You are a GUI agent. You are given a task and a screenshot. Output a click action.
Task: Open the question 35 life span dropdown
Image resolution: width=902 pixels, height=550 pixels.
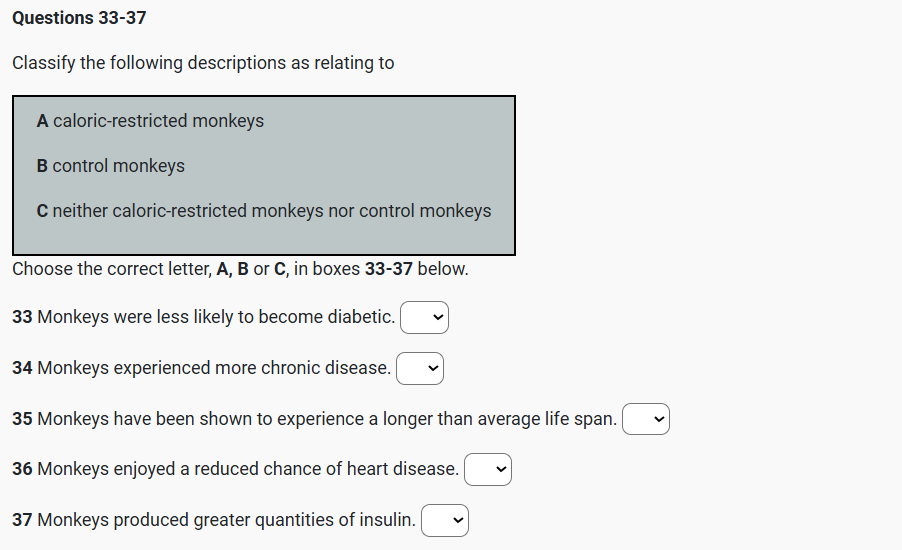point(646,420)
